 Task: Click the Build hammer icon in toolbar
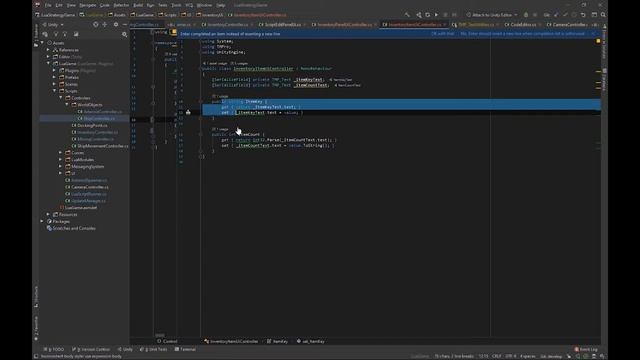(x=407, y=15)
